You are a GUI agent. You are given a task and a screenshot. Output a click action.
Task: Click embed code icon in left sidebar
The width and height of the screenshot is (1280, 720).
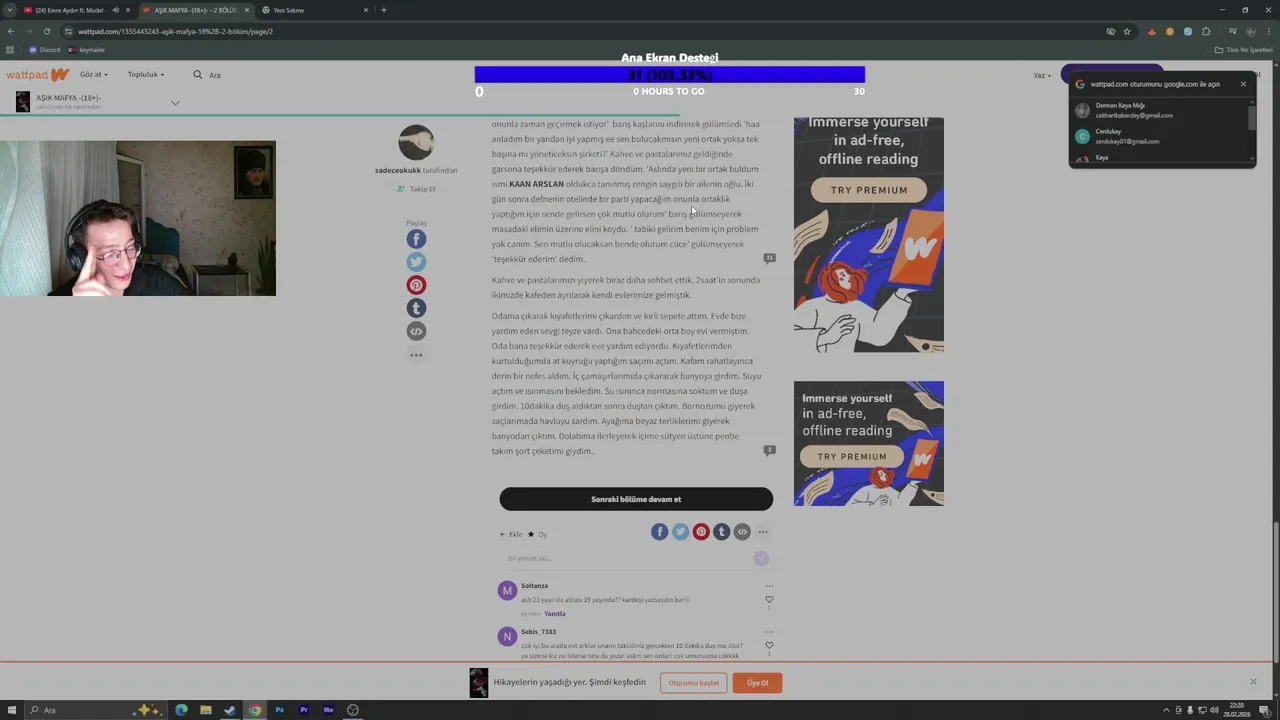416,331
